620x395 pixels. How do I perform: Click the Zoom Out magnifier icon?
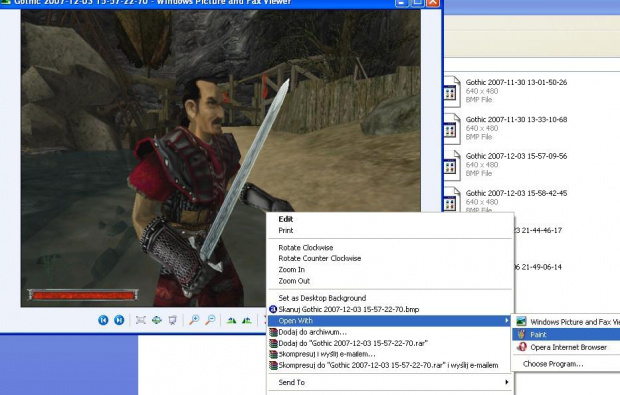(210, 320)
